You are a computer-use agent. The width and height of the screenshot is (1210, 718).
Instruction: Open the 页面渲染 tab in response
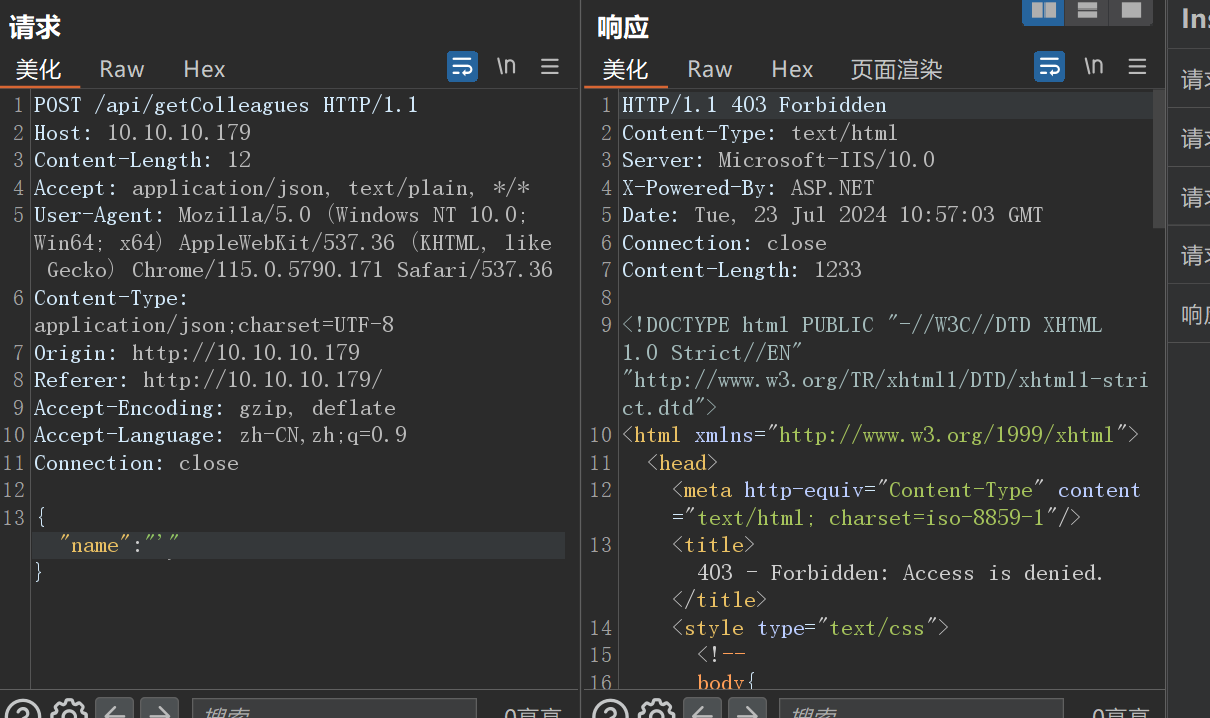(896, 69)
